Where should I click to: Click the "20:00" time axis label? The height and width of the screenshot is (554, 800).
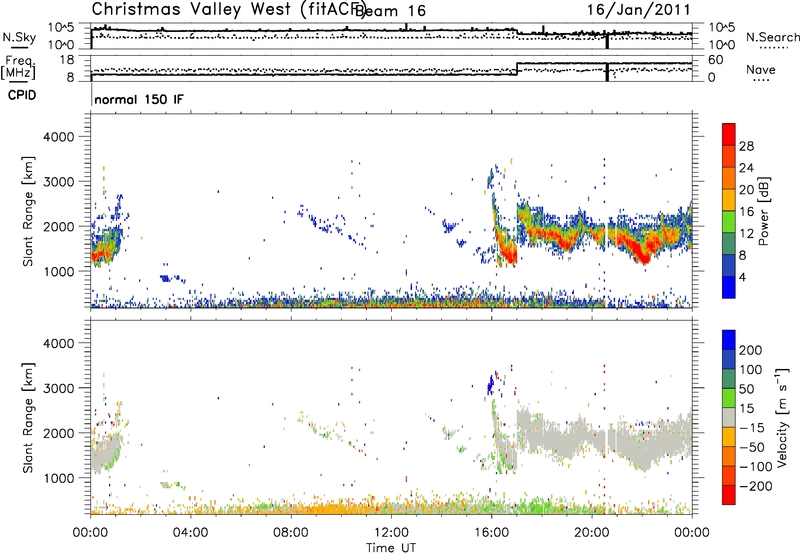592,533
